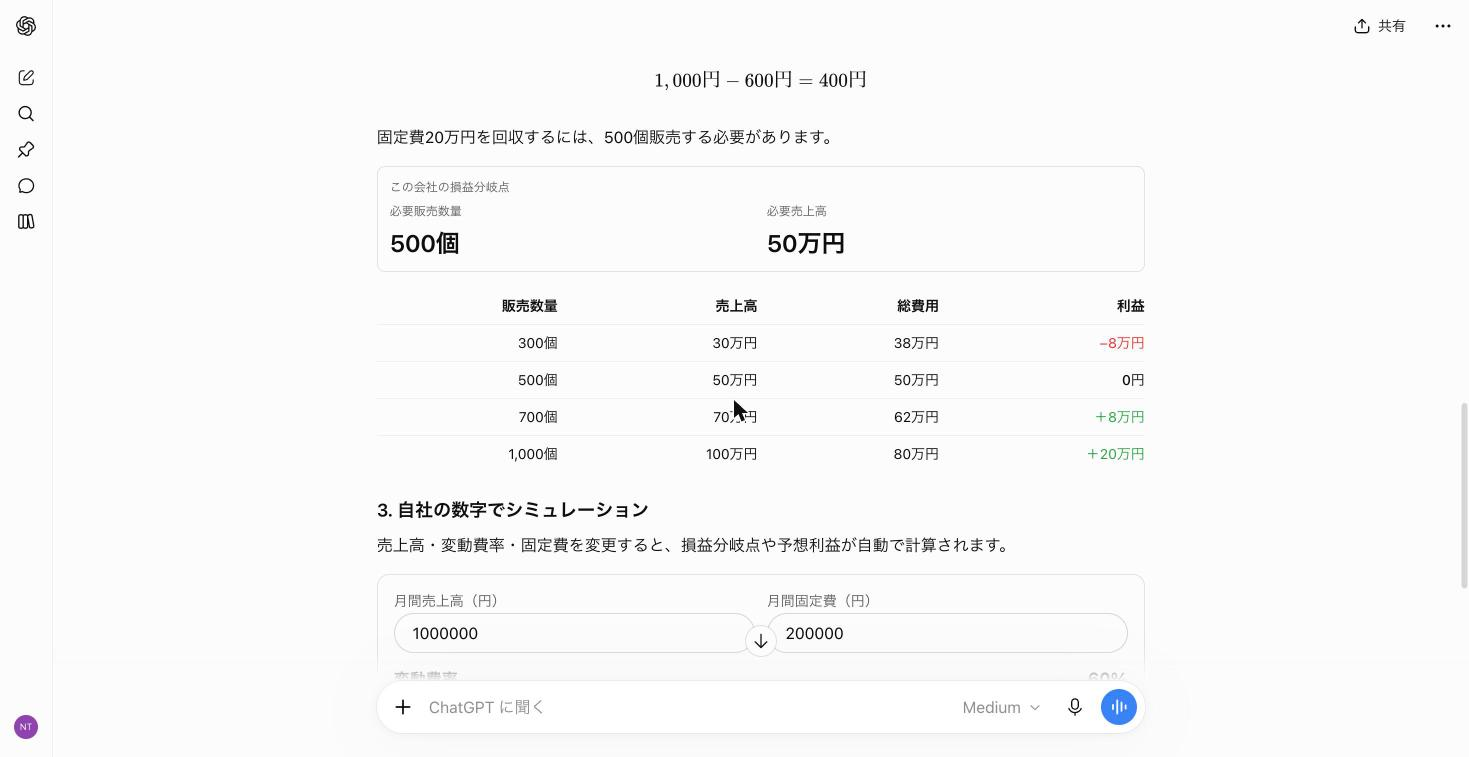Click the 必要販売数量 label
Image resolution: width=1469 pixels, height=757 pixels.
[x=425, y=211]
